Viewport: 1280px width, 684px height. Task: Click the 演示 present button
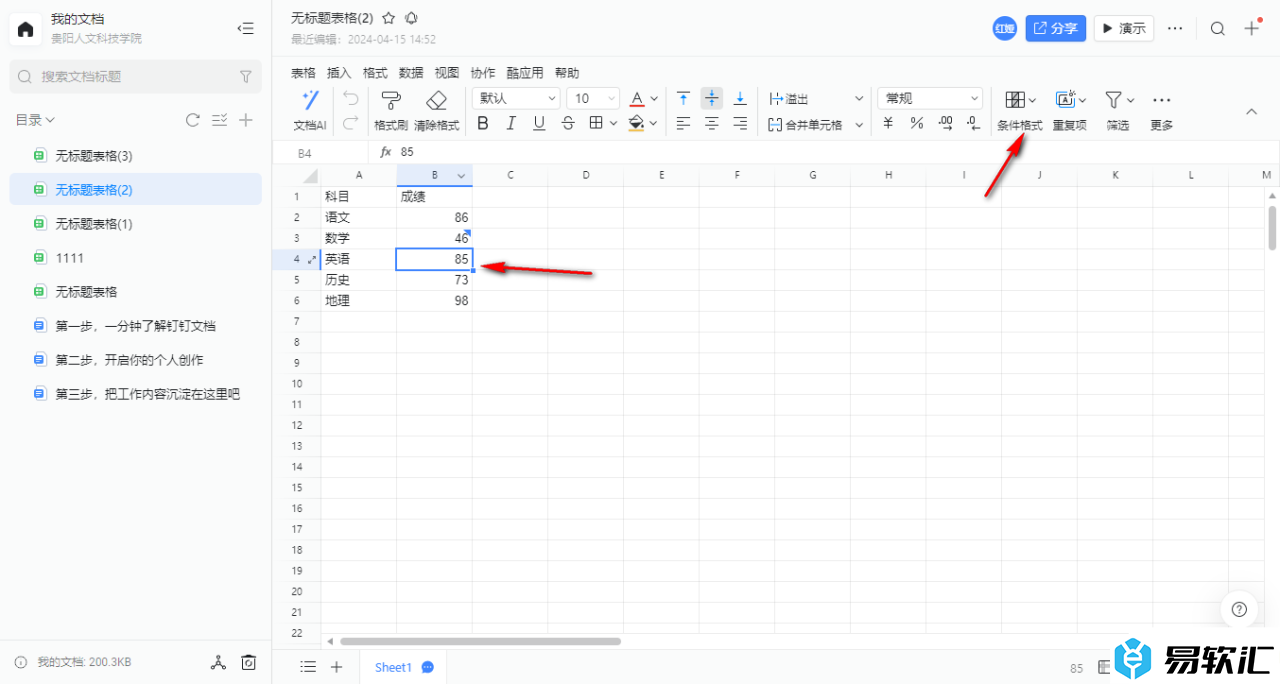1124,28
